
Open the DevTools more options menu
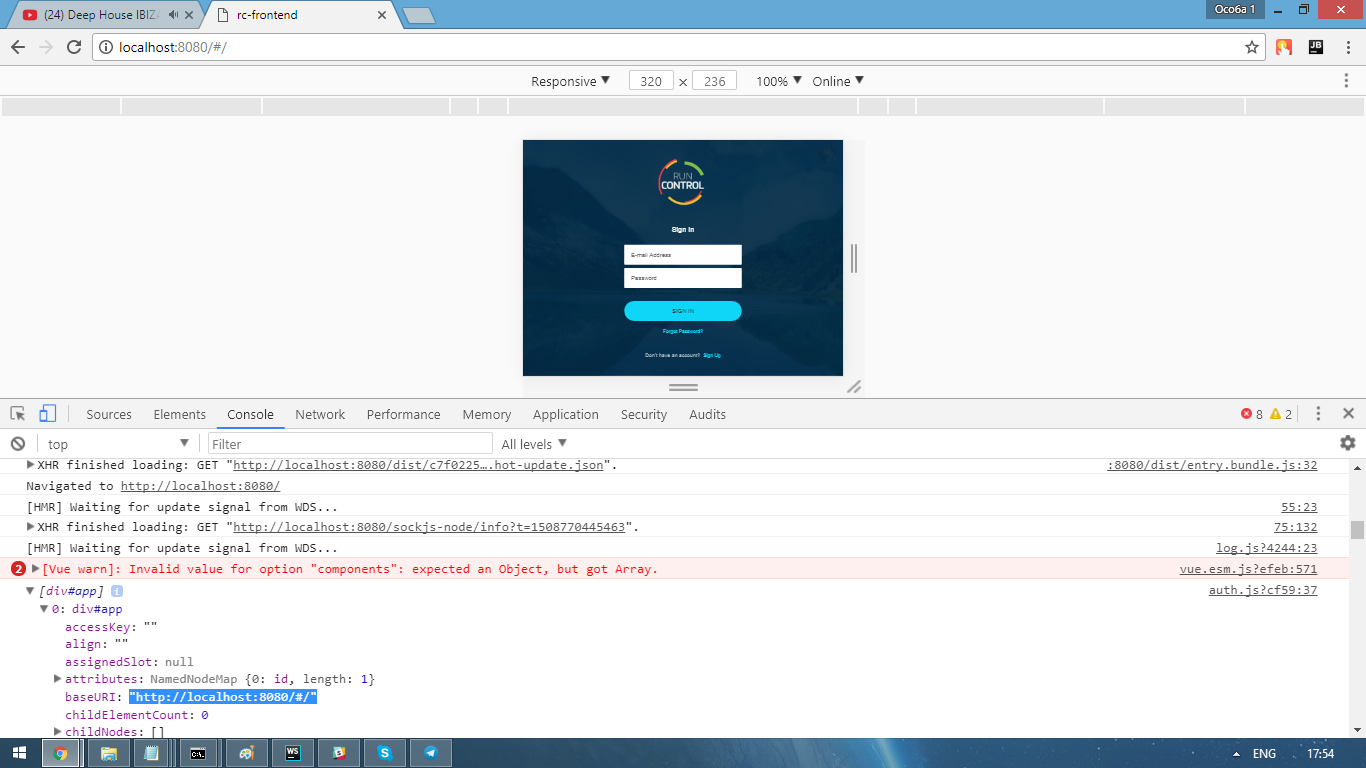click(x=1318, y=413)
